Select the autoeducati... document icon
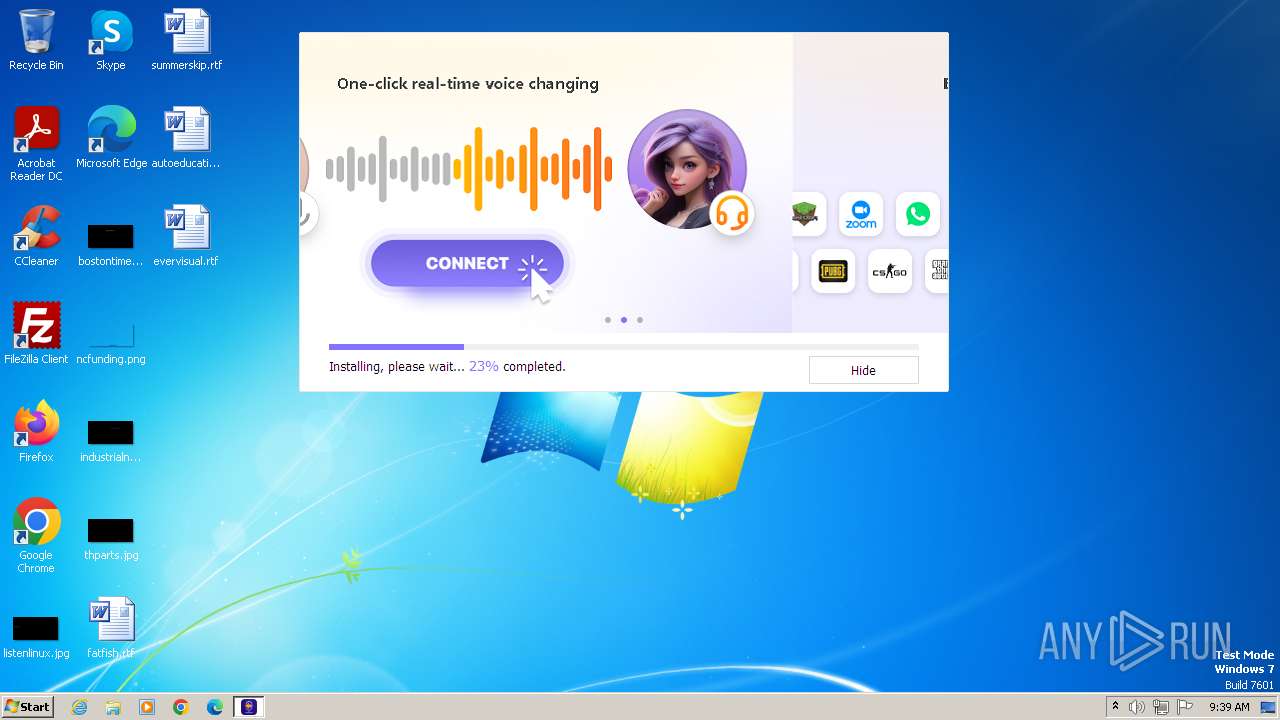 (x=186, y=138)
